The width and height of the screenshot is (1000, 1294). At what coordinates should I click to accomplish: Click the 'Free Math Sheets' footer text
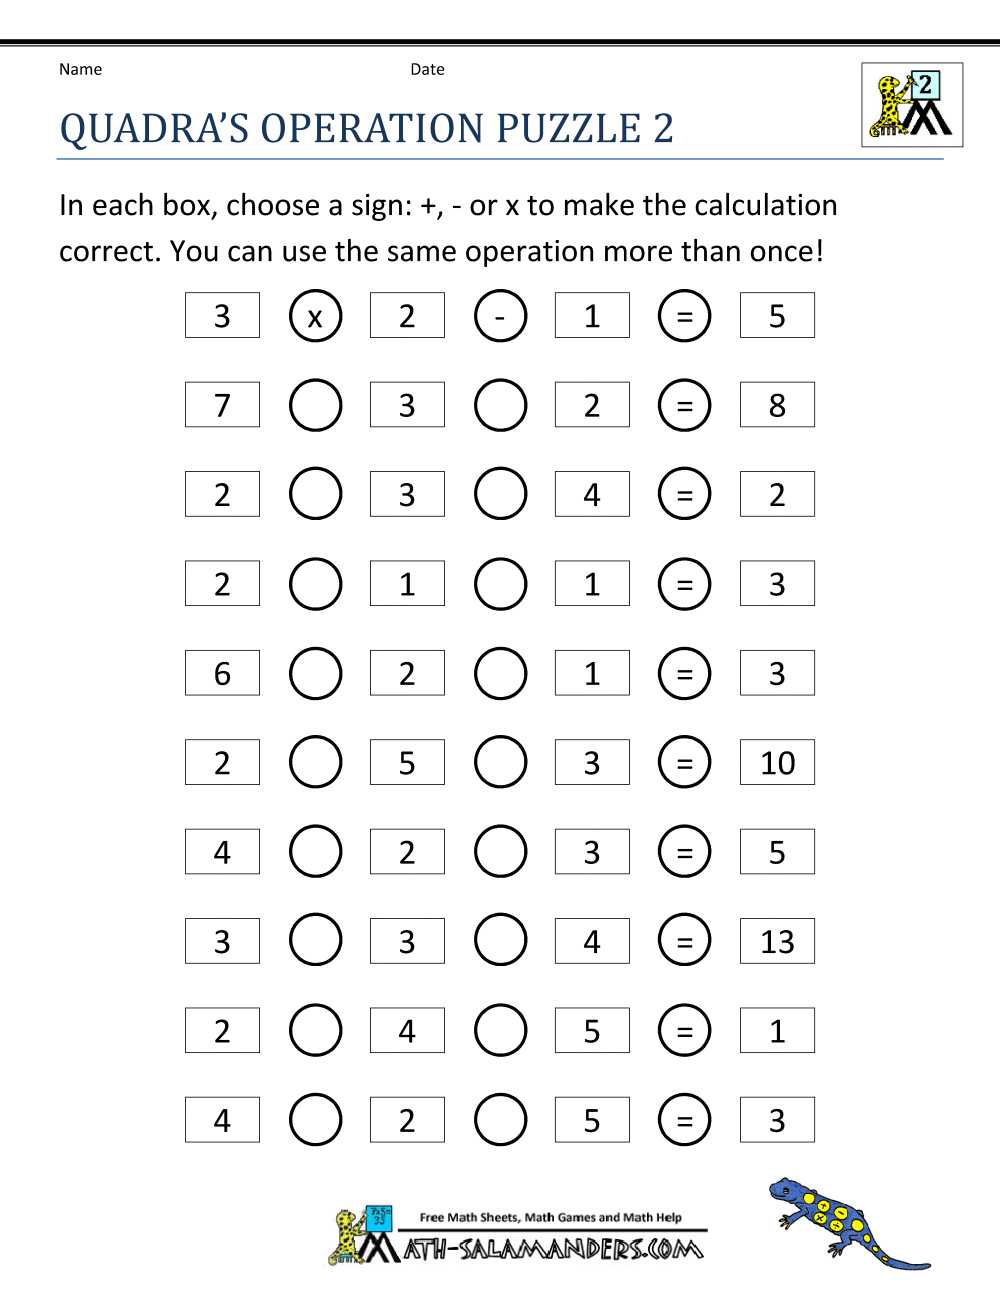[x=550, y=1217]
